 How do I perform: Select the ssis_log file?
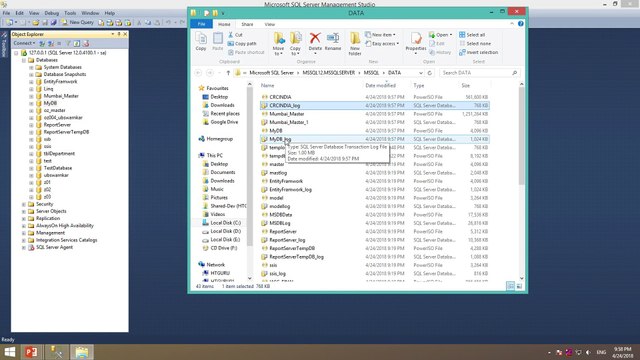coord(278,273)
